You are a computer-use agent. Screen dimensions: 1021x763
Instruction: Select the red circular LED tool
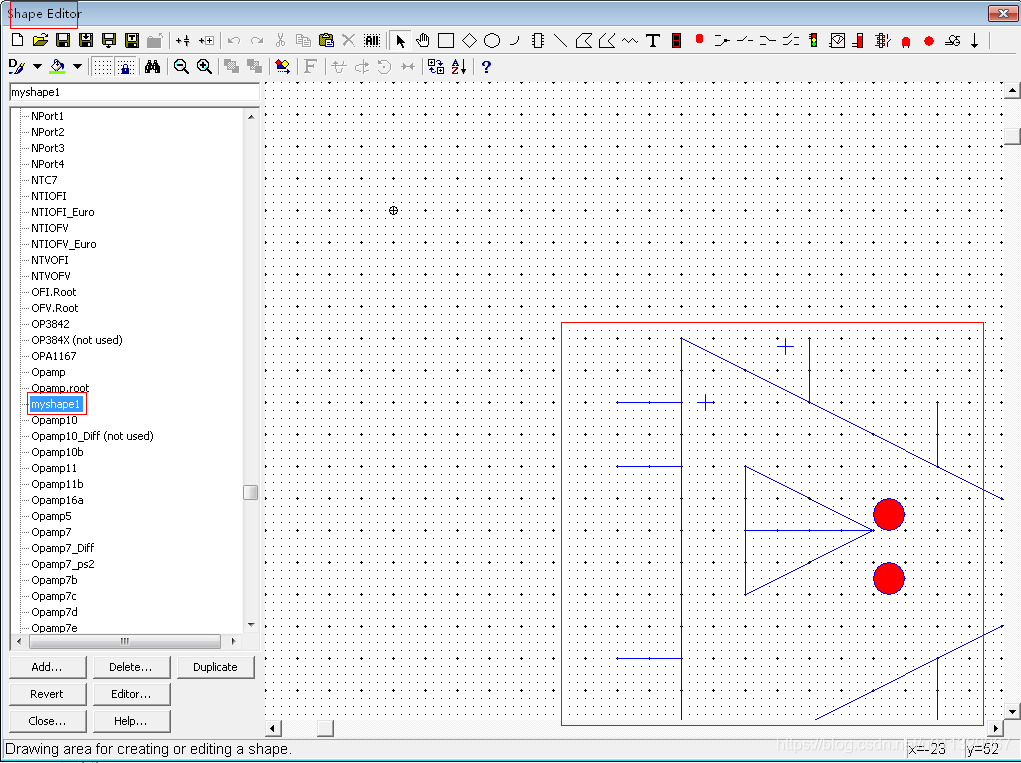(929, 40)
